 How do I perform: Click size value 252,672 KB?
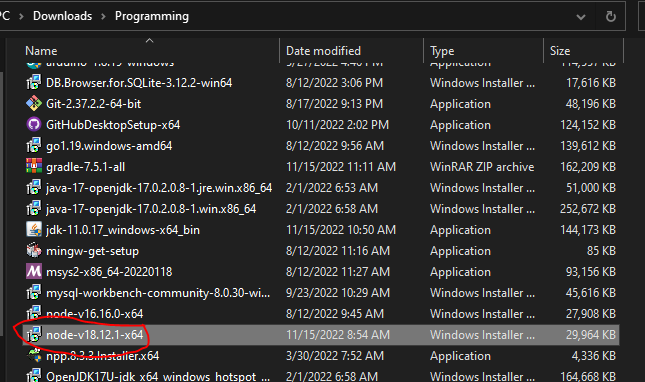588,208
